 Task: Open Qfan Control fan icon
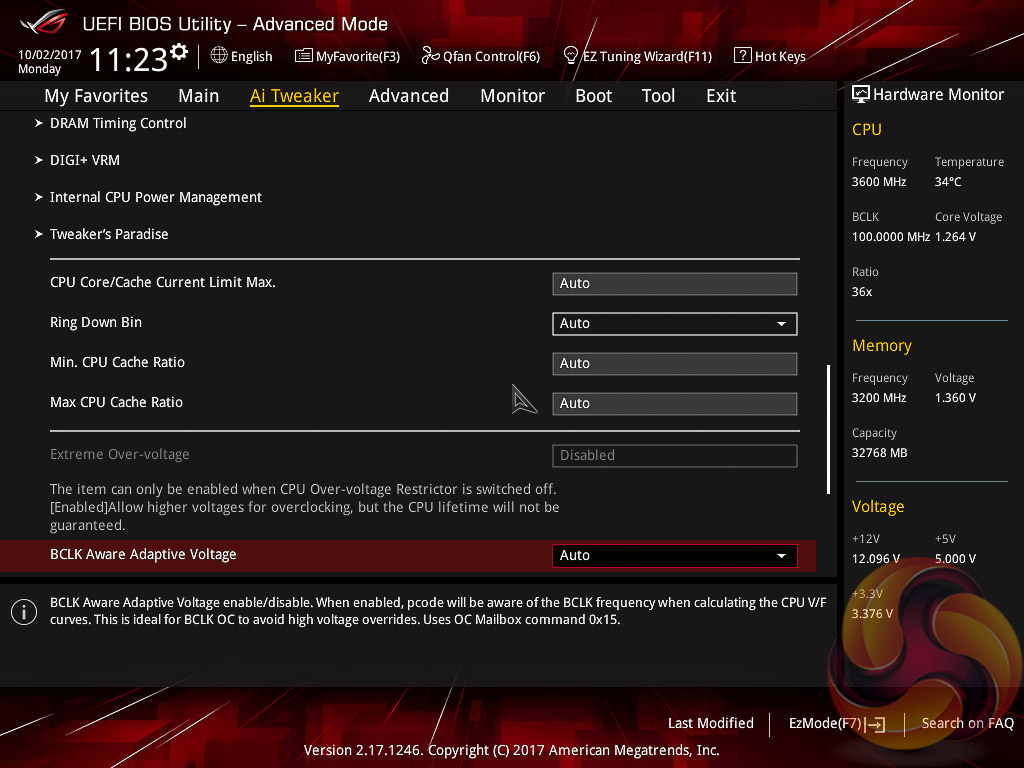point(431,56)
